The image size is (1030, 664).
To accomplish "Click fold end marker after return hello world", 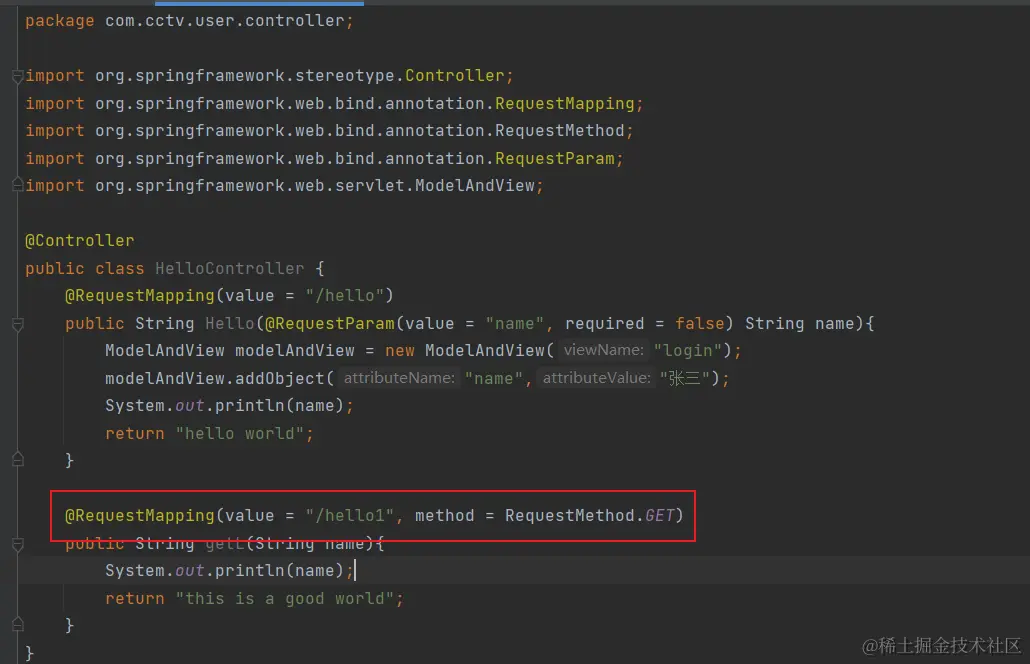I will point(18,460).
